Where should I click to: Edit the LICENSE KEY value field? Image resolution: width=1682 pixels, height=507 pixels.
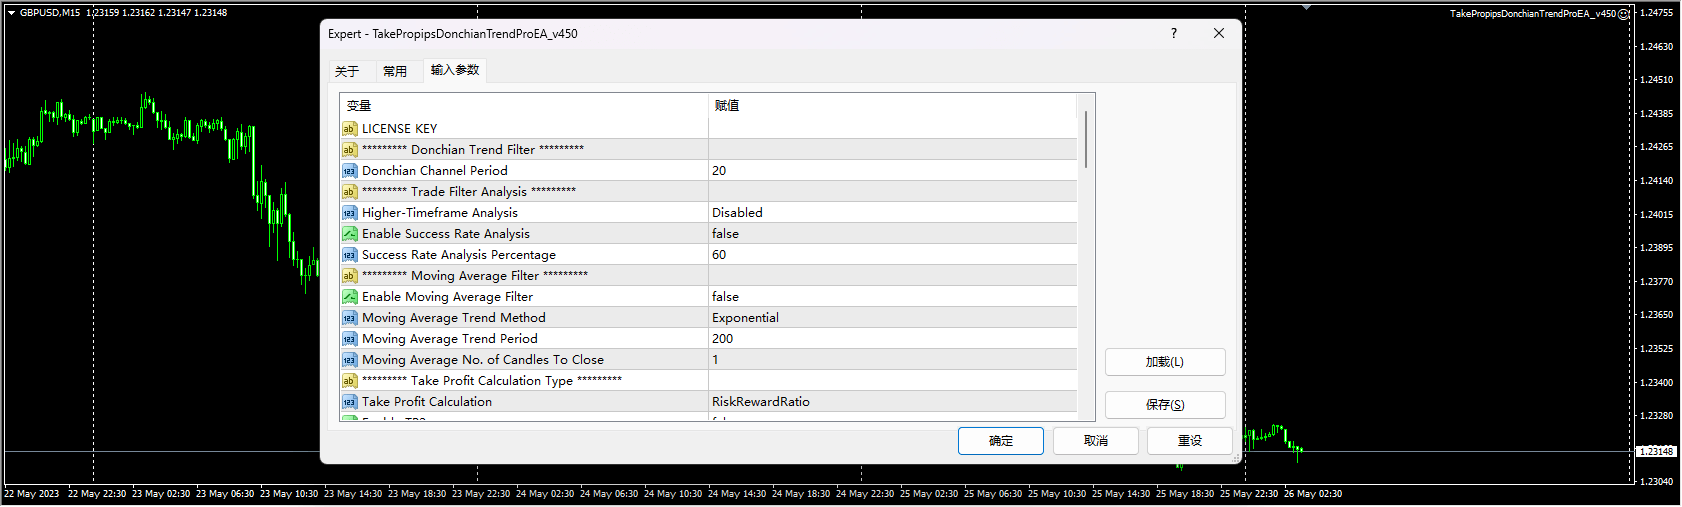click(x=893, y=128)
